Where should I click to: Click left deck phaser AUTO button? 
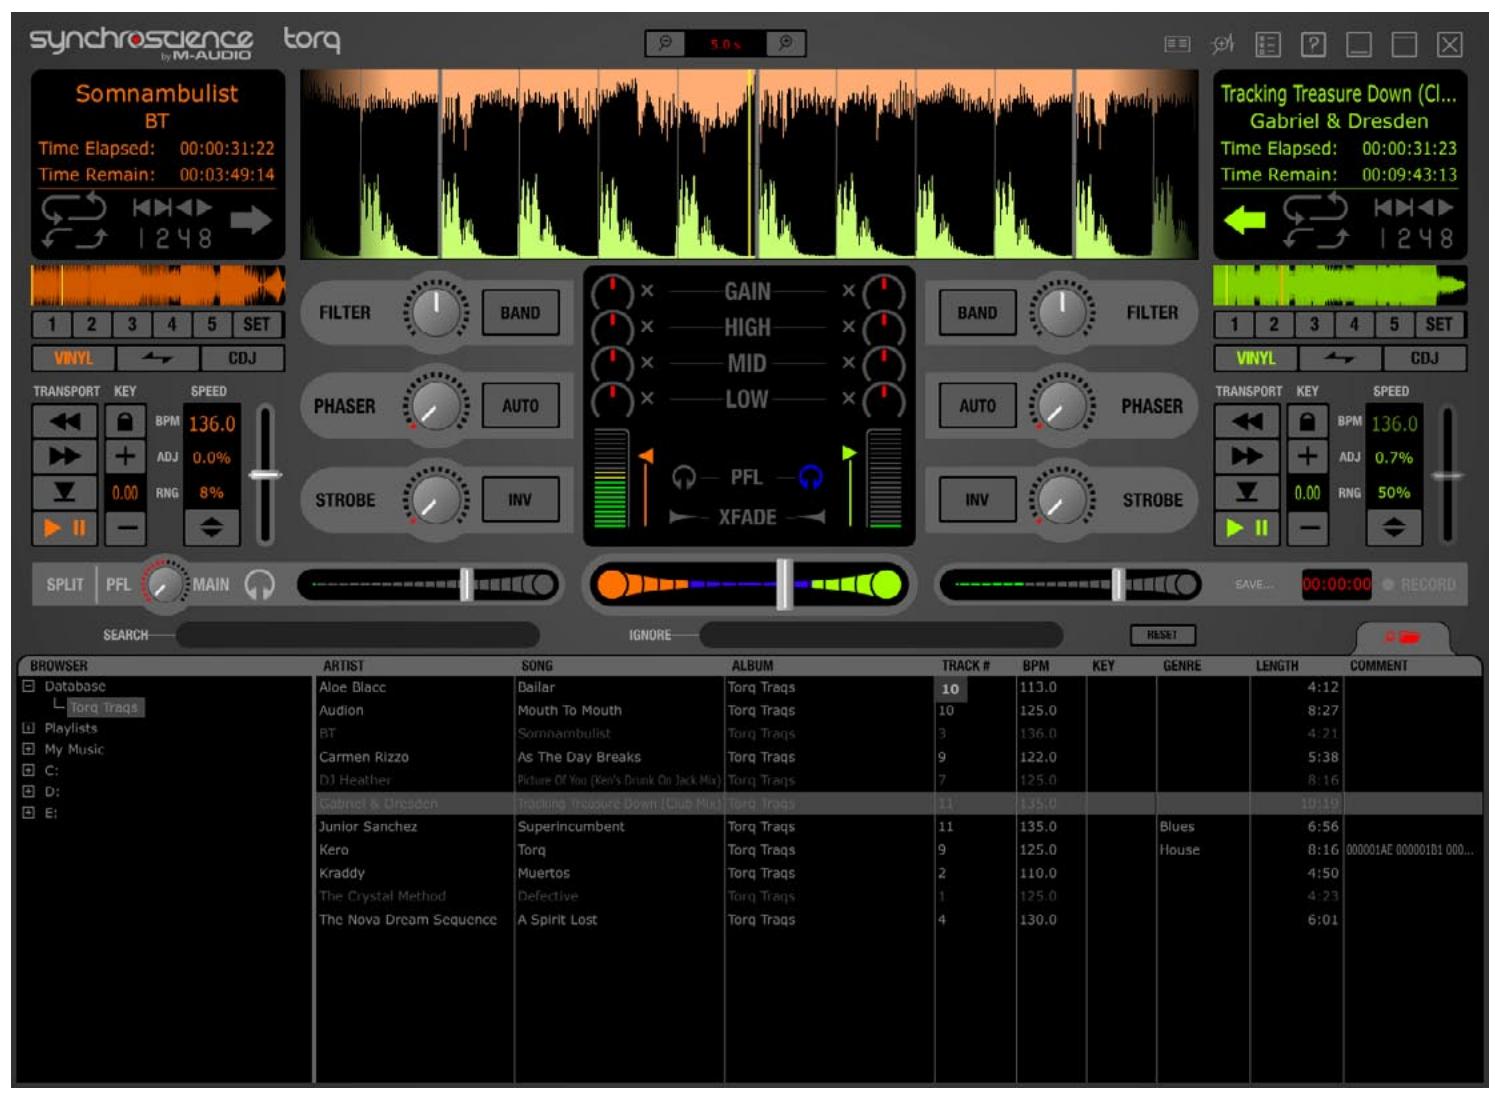click(520, 406)
